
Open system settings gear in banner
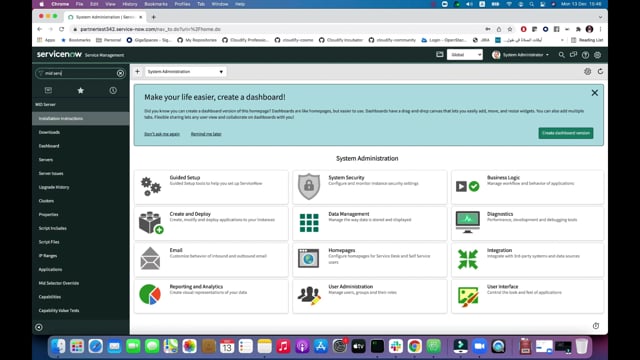coord(598,55)
